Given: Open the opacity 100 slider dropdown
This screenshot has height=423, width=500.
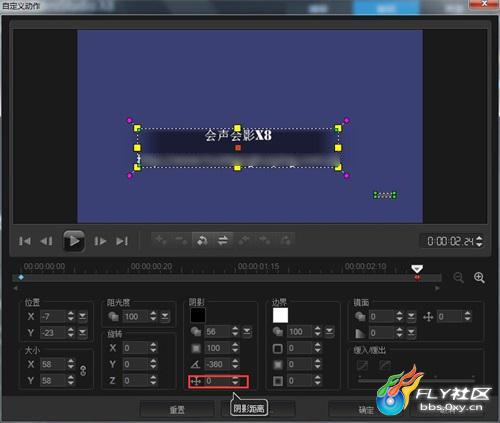Looking at the screenshot, I should click(165, 316).
